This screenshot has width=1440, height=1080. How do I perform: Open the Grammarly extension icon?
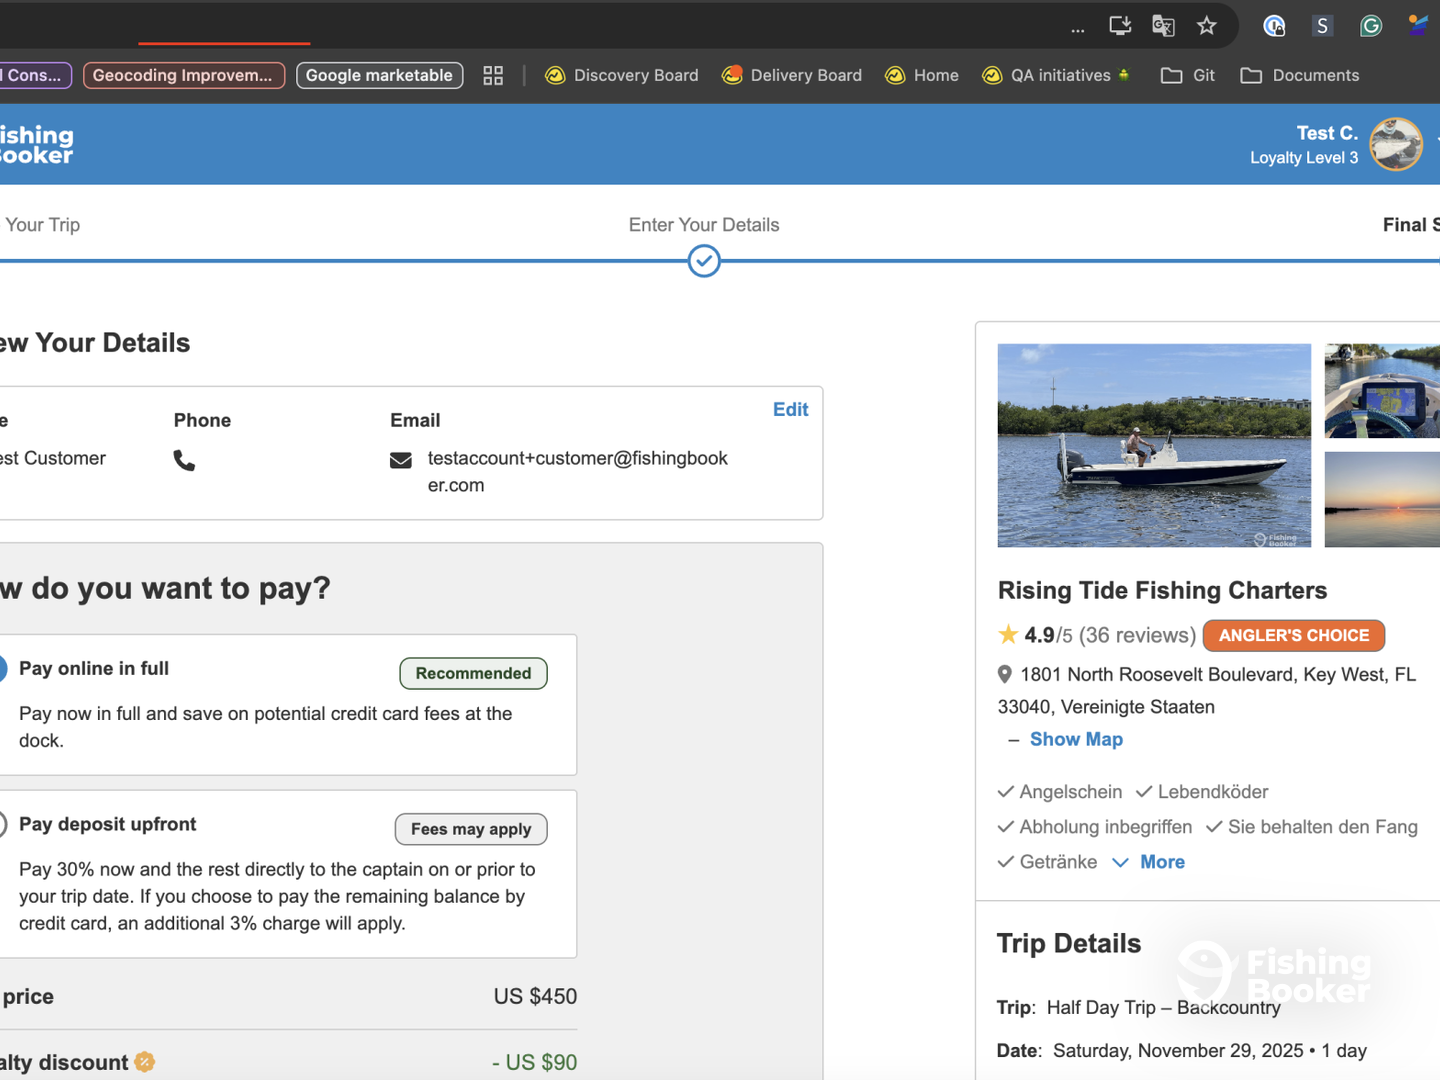1370,26
